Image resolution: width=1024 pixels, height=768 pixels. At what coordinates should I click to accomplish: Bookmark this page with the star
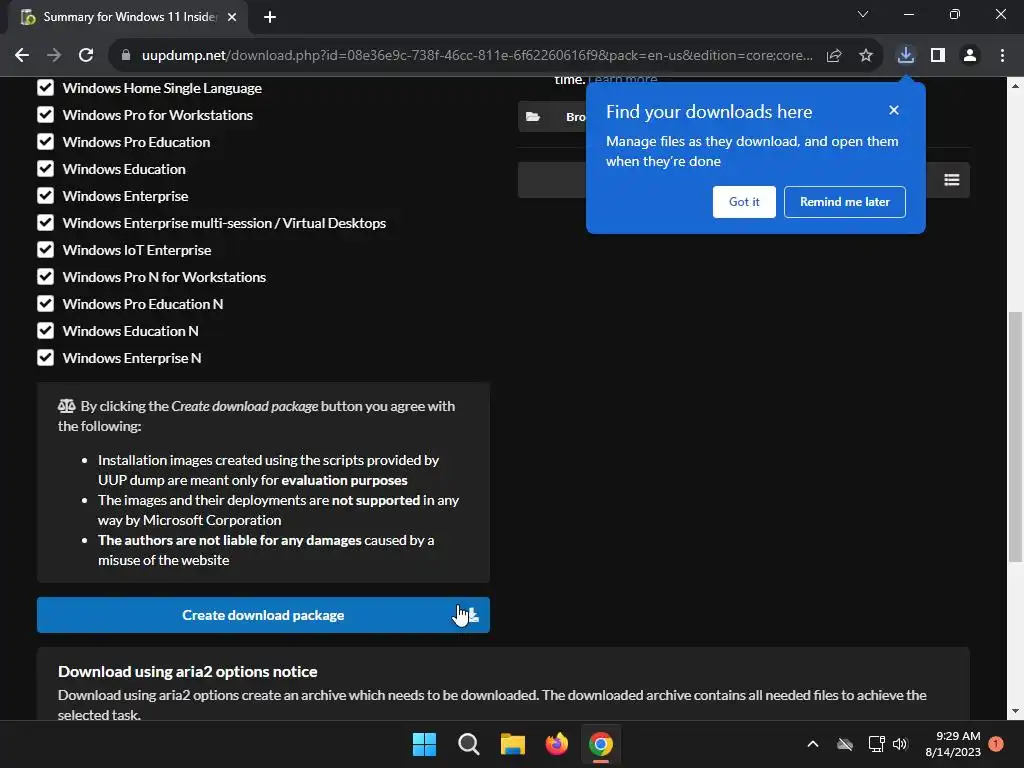[866, 56]
